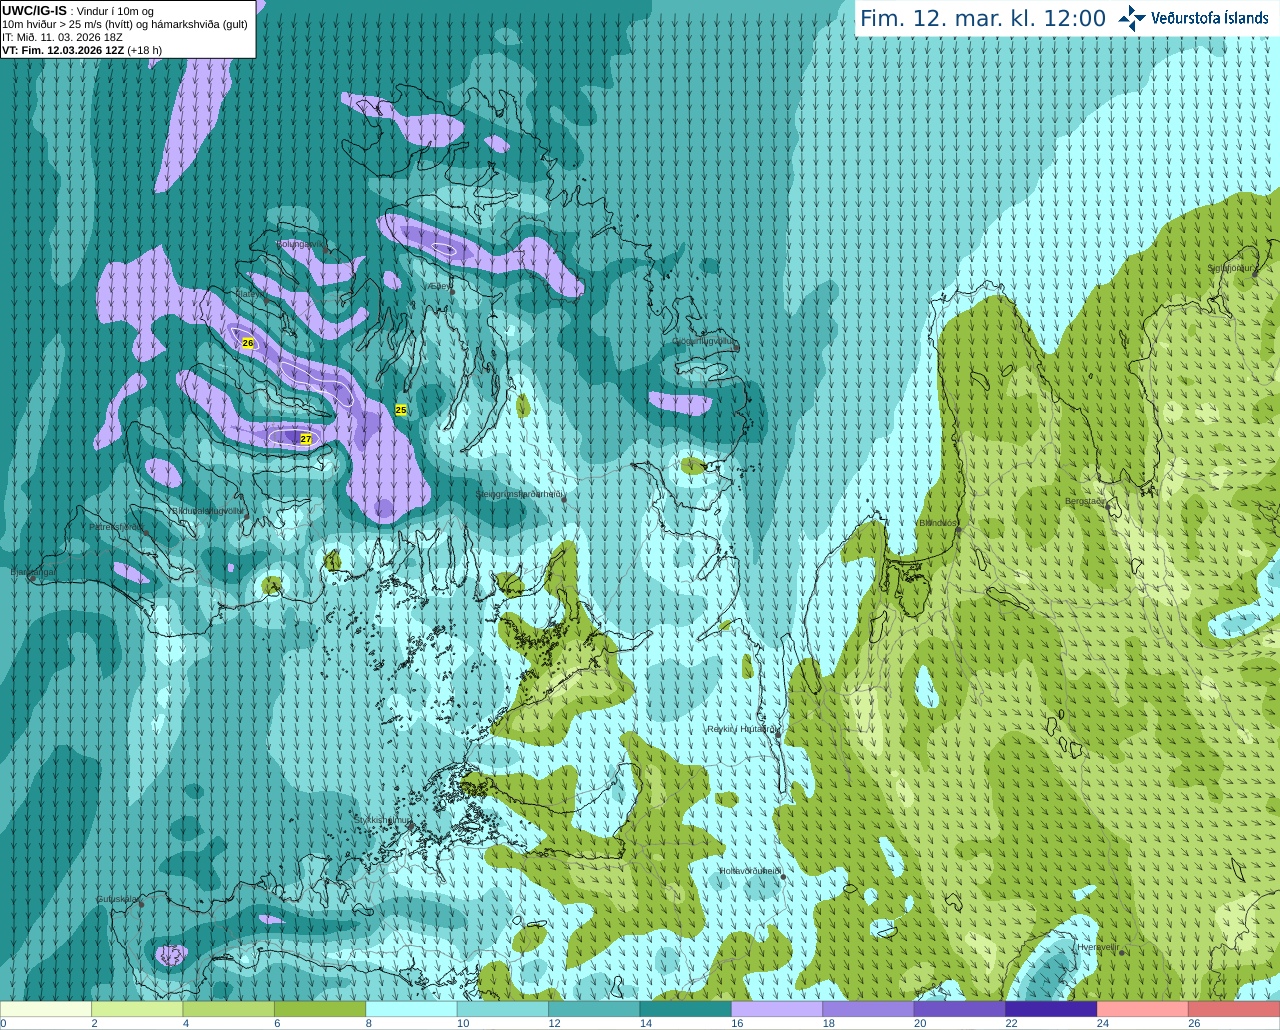Click the 10–12 m/s turquoise legend swatch
The image size is (1280, 1030).
(503, 1009)
